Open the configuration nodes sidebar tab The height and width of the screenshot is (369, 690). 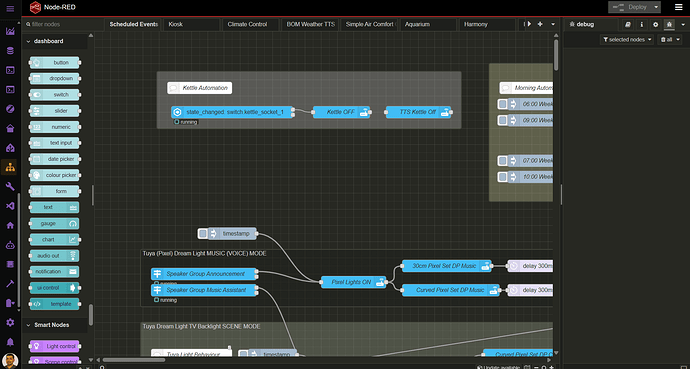656,24
